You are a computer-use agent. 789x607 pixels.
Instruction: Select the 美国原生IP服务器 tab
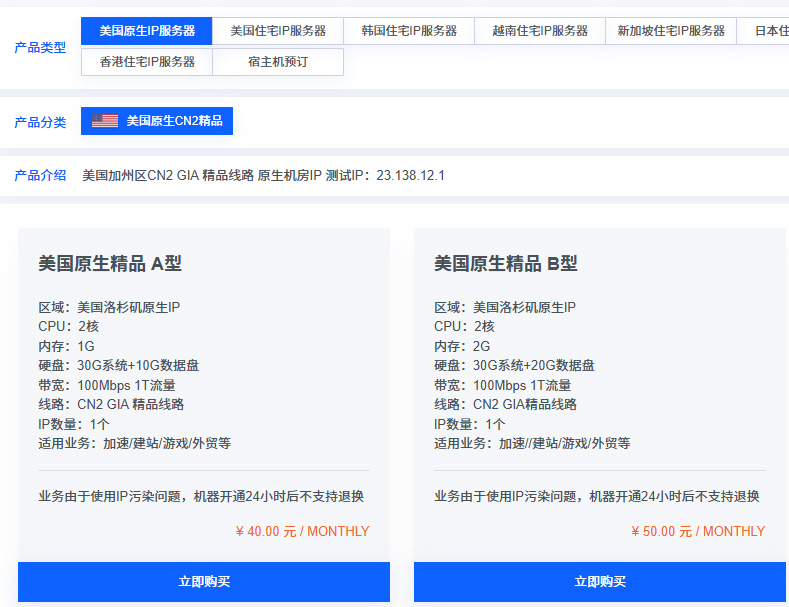click(147, 31)
